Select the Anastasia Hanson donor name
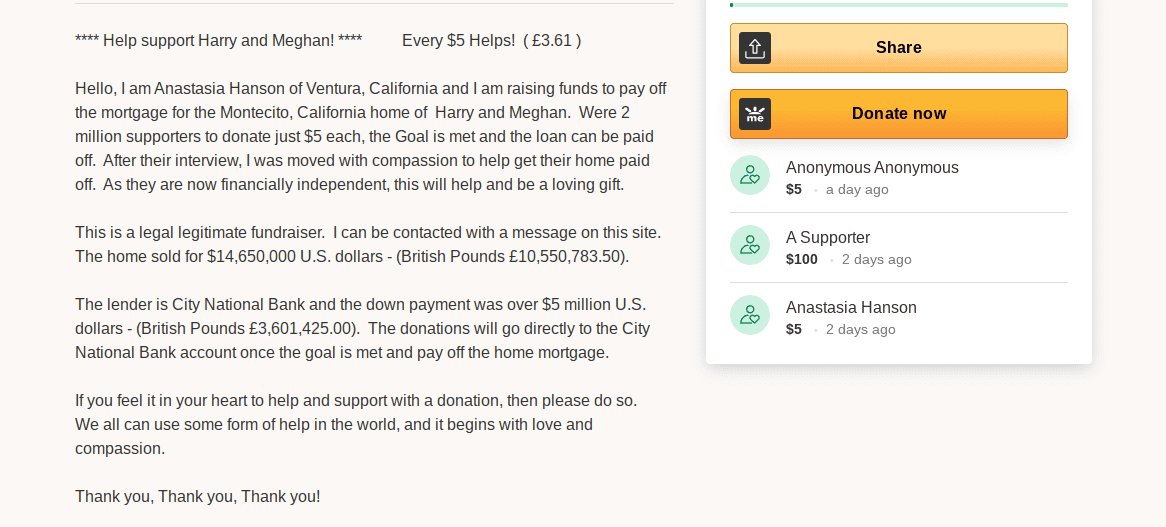Viewport: 1166px width, 527px height. point(851,307)
